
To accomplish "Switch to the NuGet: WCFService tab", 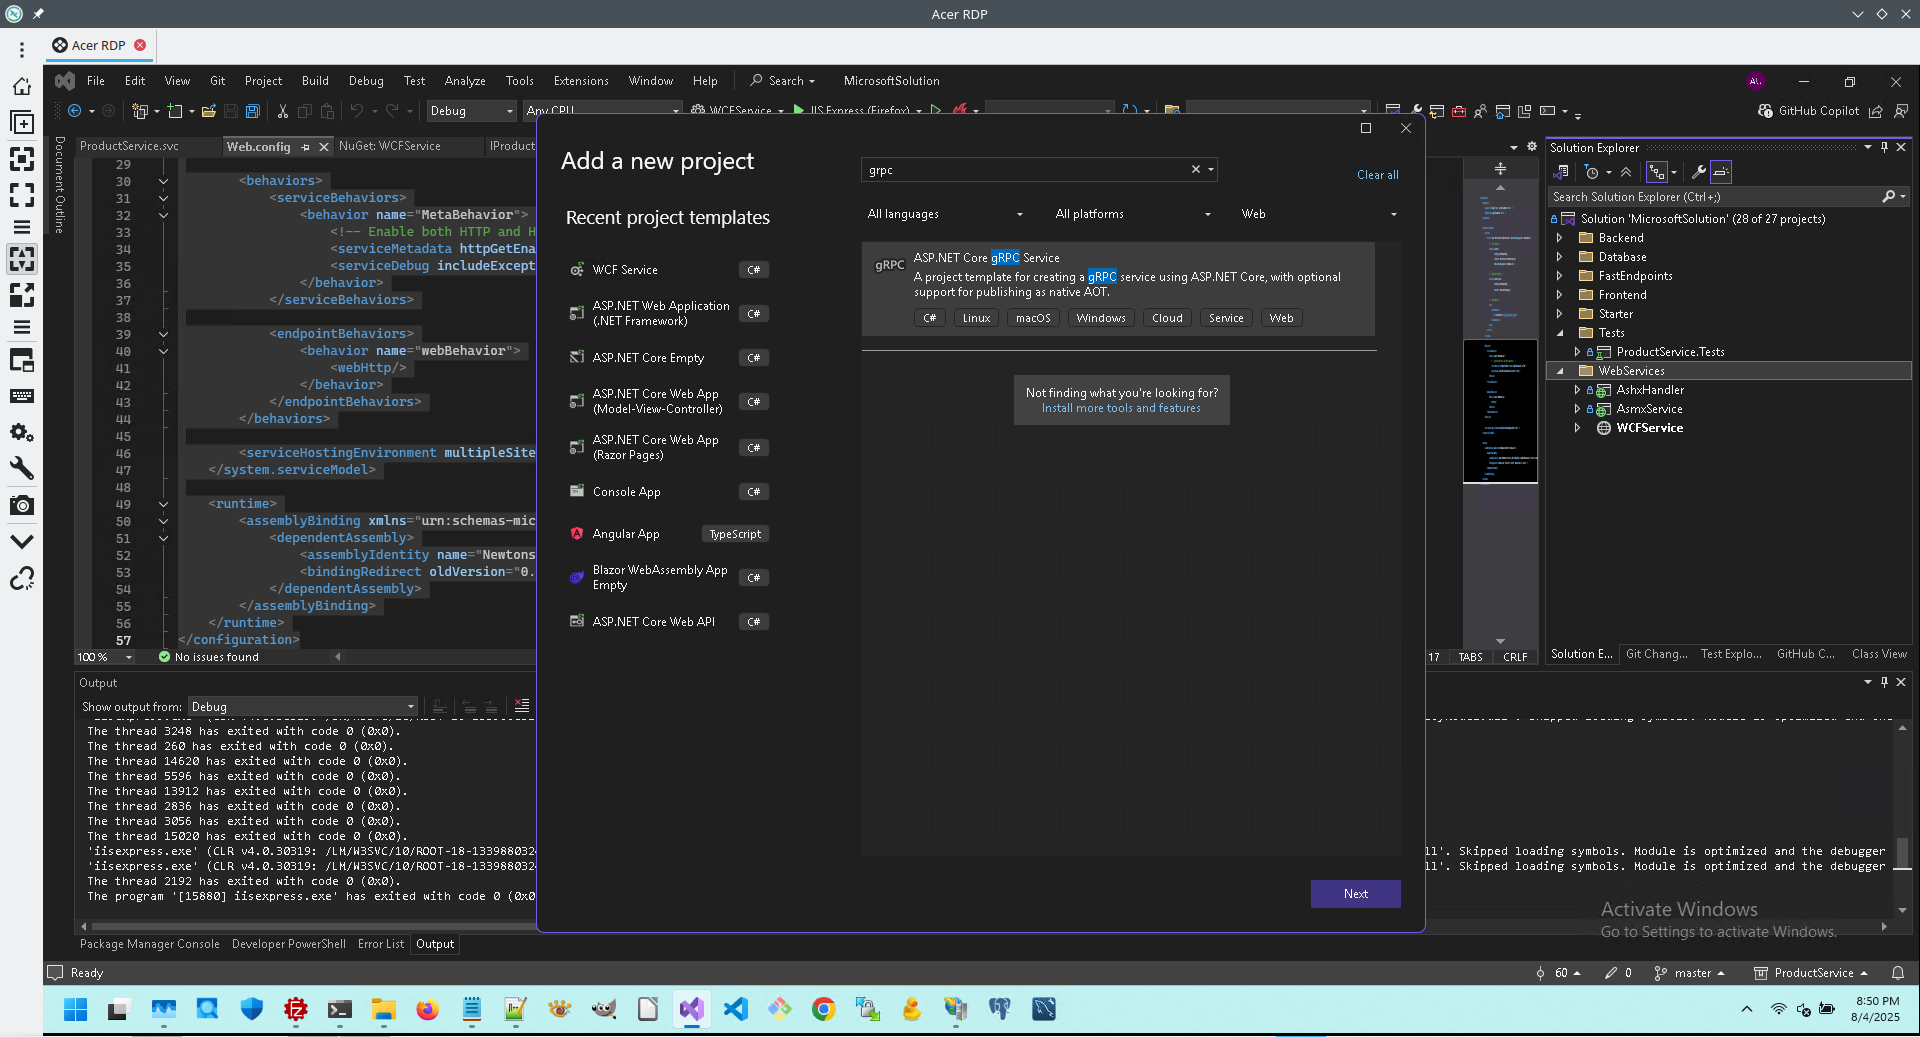I will point(390,146).
